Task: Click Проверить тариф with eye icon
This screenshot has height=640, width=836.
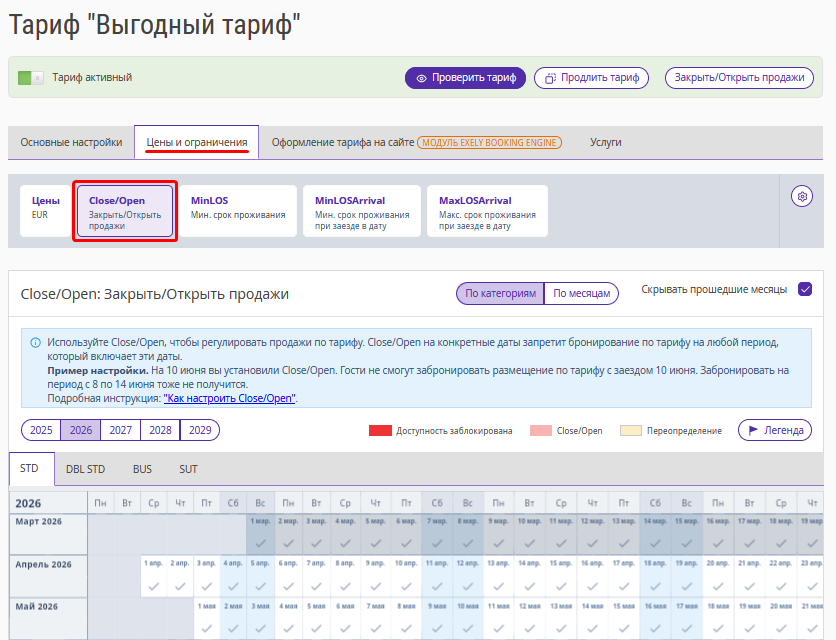Action: [465, 78]
